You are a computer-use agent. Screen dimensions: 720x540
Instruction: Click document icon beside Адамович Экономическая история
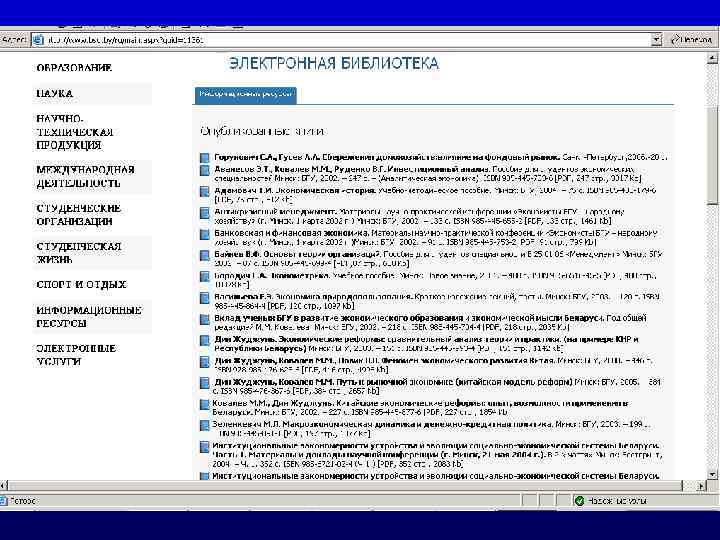pos(205,191)
